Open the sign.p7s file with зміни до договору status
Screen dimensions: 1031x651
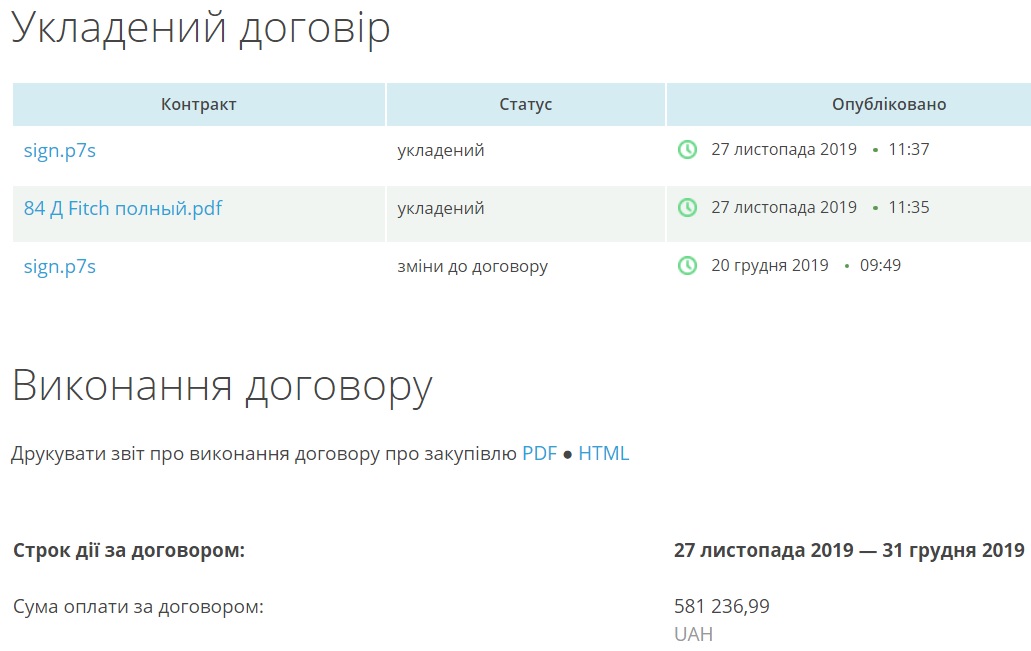[60, 267]
